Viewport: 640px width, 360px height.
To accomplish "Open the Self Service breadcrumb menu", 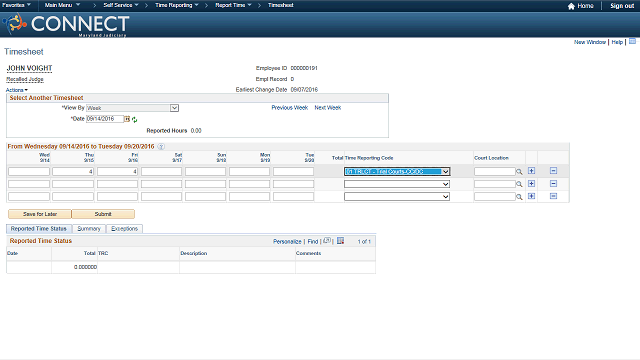I will [x=121, y=5].
